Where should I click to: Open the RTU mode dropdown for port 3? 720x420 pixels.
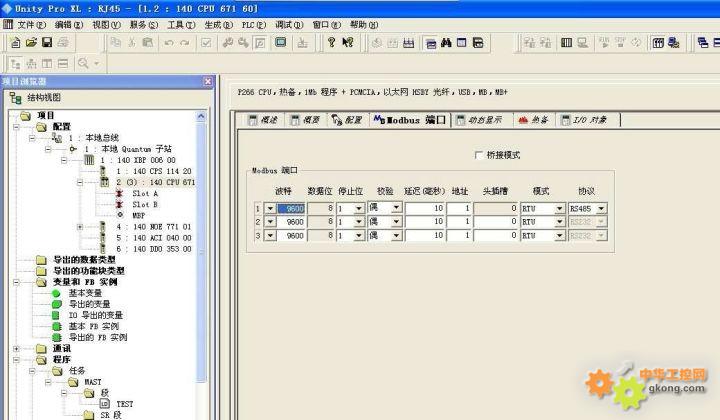pyautogui.click(x=559, y=235)
